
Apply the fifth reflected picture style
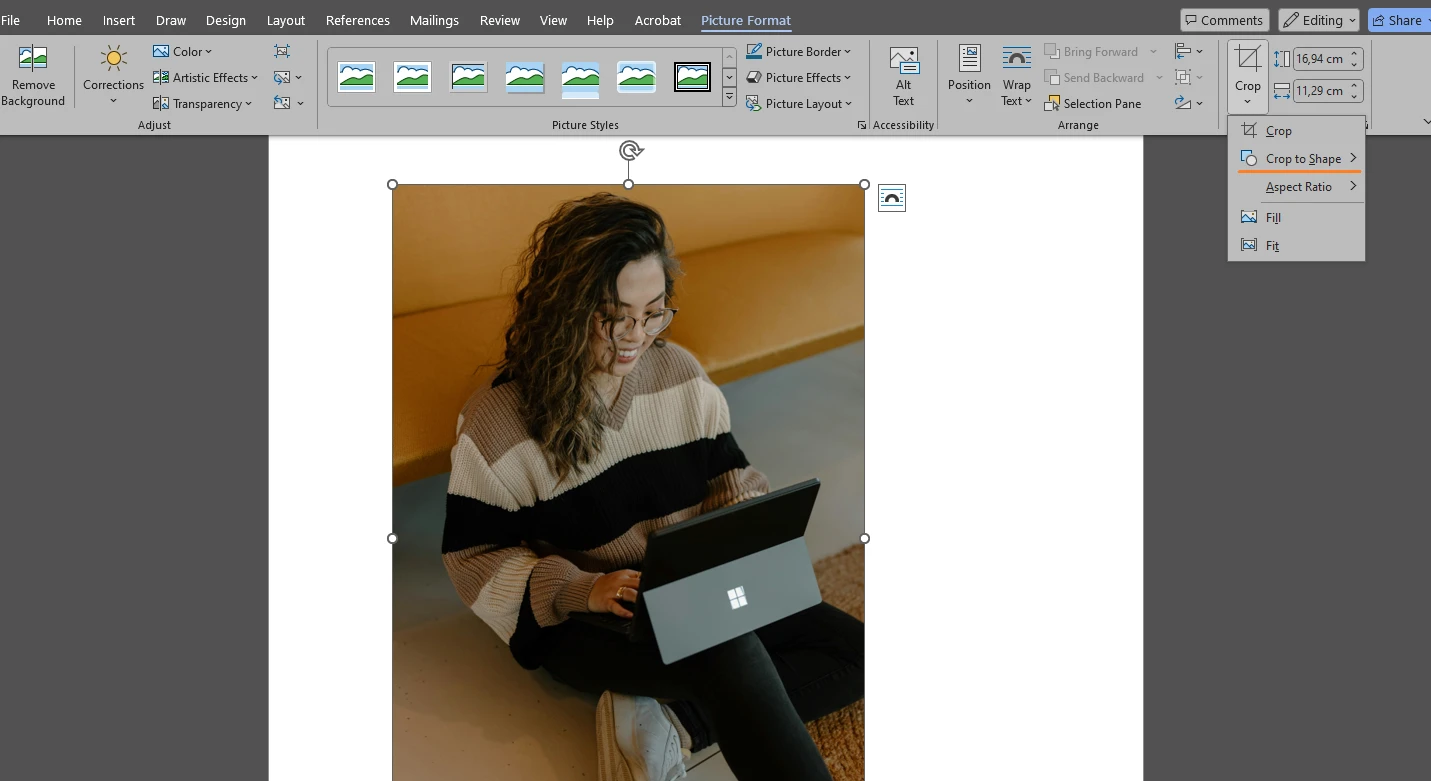coord(581,79)
